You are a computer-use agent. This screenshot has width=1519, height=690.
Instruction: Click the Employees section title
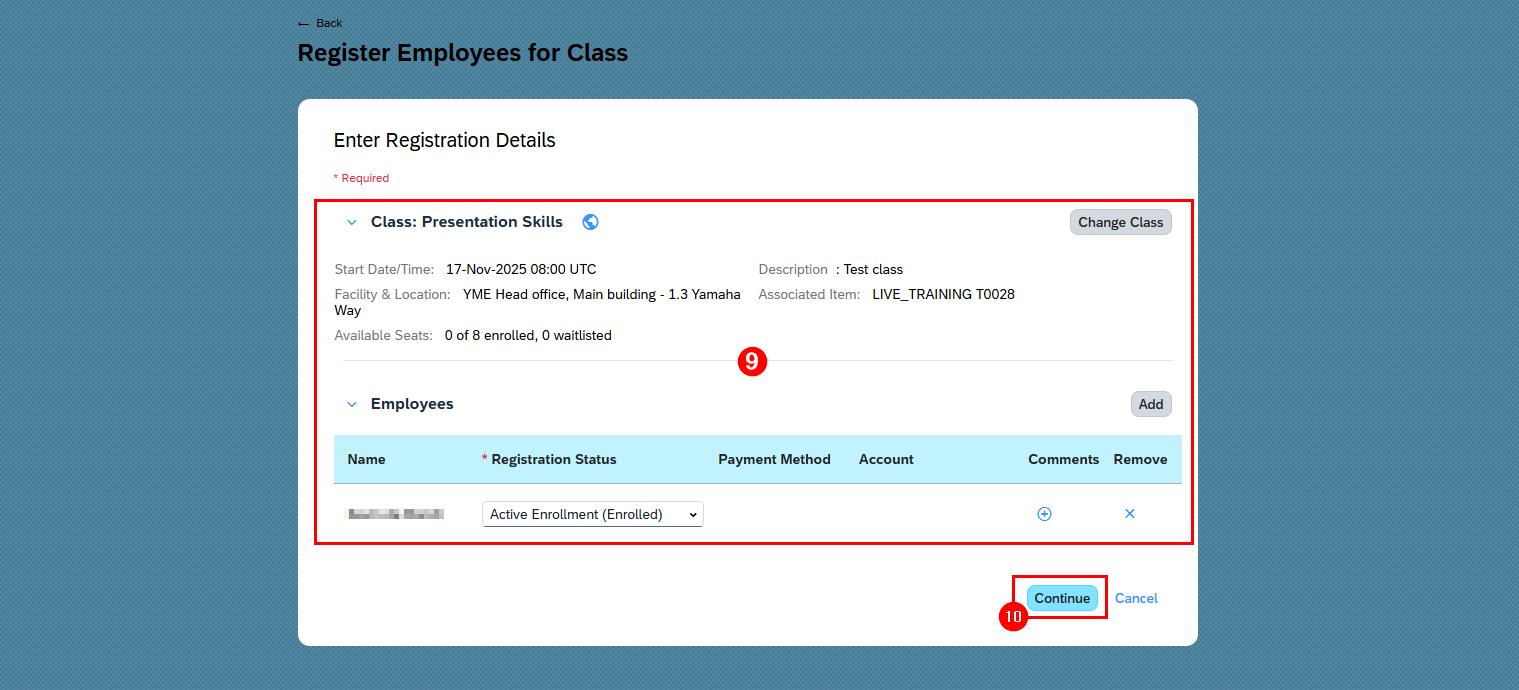412,404
